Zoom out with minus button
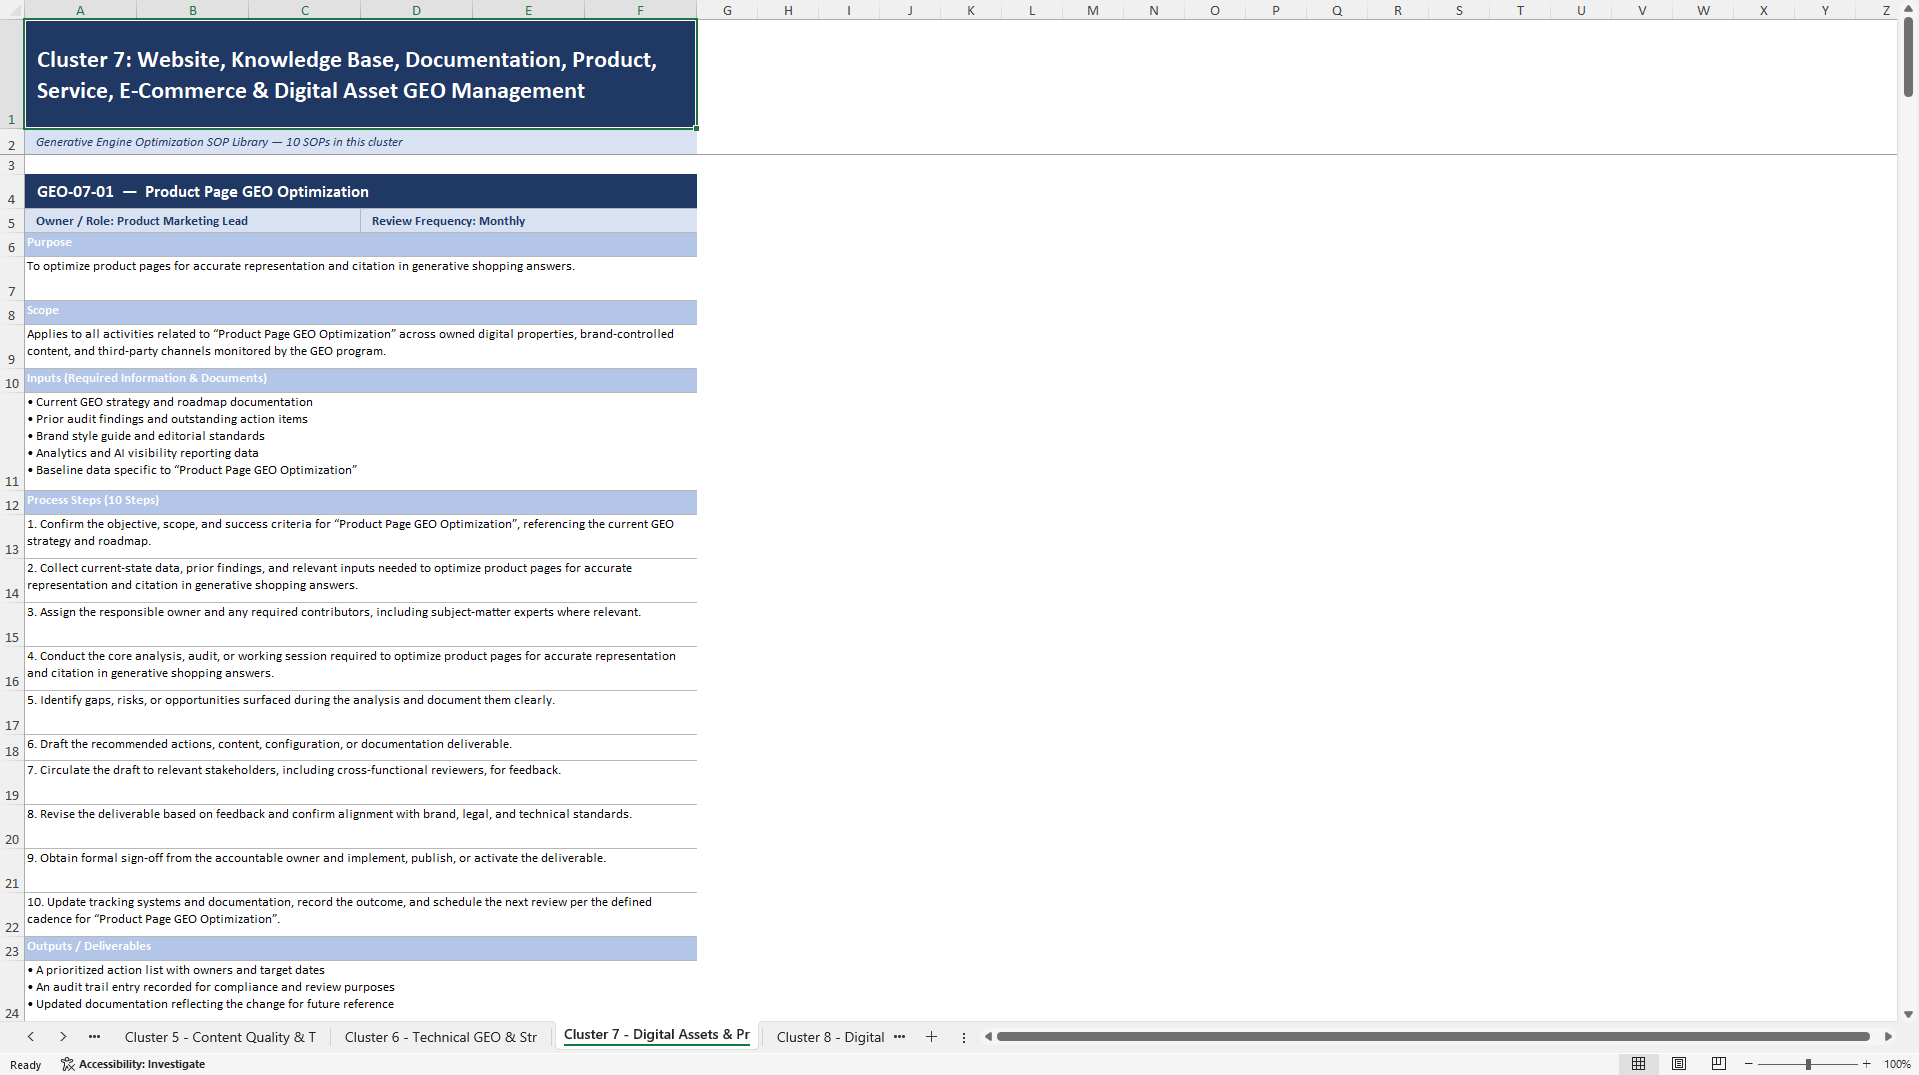 [x=1749, y=1064]
